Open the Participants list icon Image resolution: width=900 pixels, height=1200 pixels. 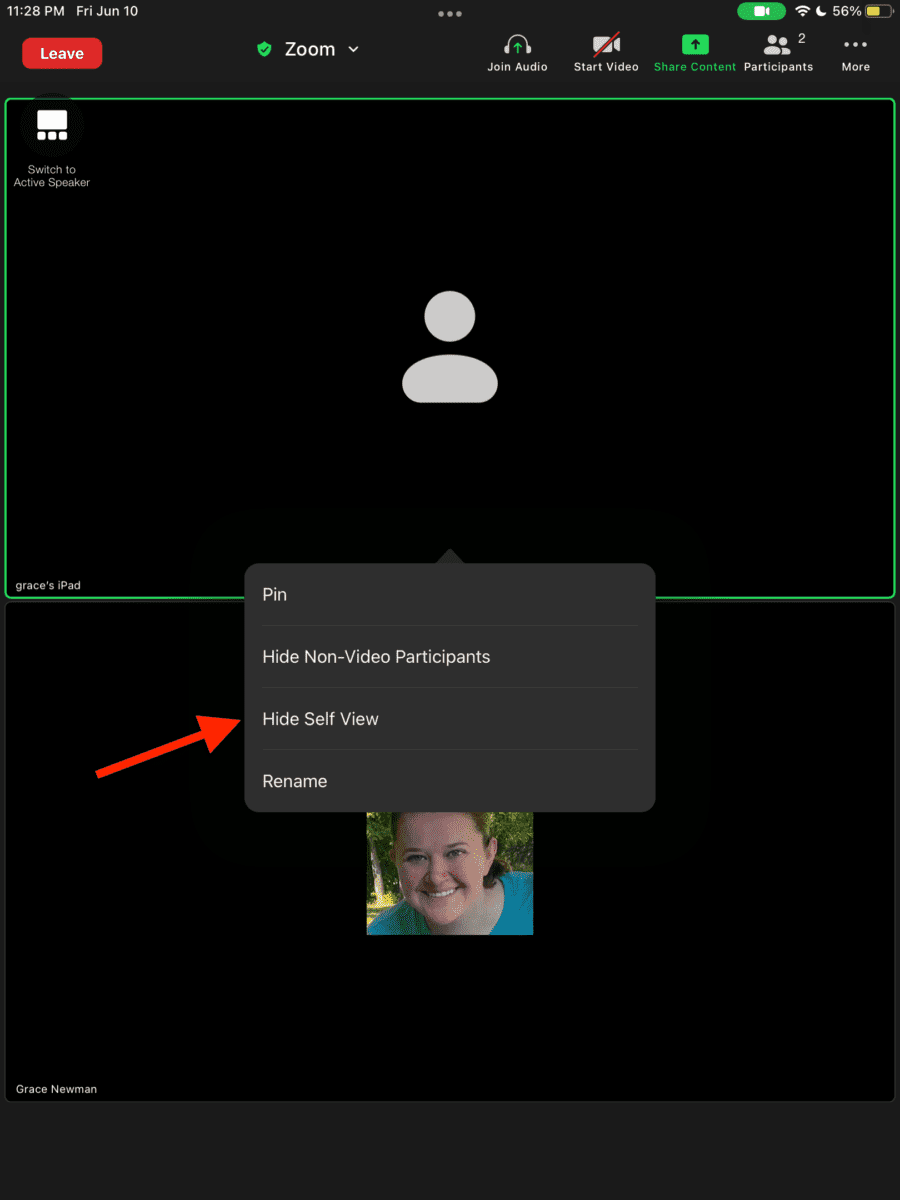tap(777, 44)
